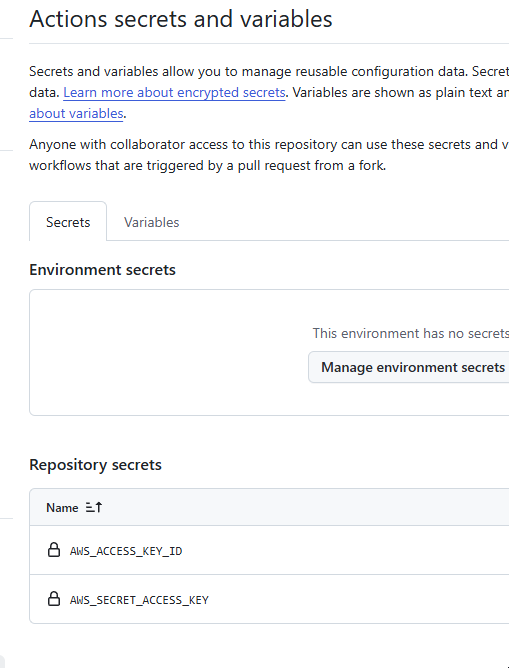Select the AWS_ACCESS_KEY_ID secret name

click(x=126, y=551)
